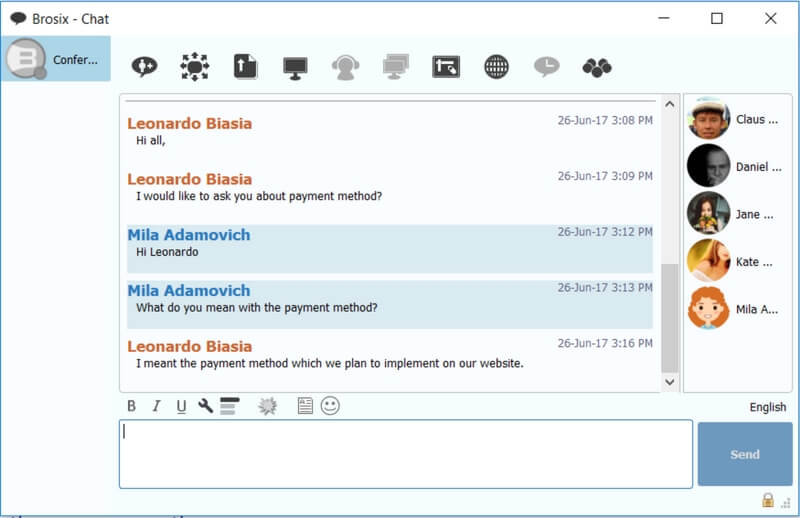800x518 pixels.
Task: Click the broadcast arrows toolbar icon
Action: point(195,67)
